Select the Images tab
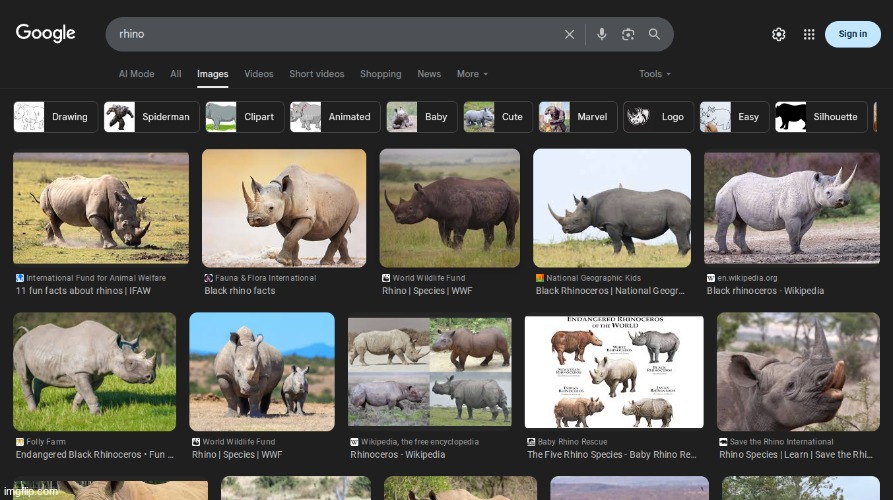This screenshot has width=893, height=500. pos(212,74)
